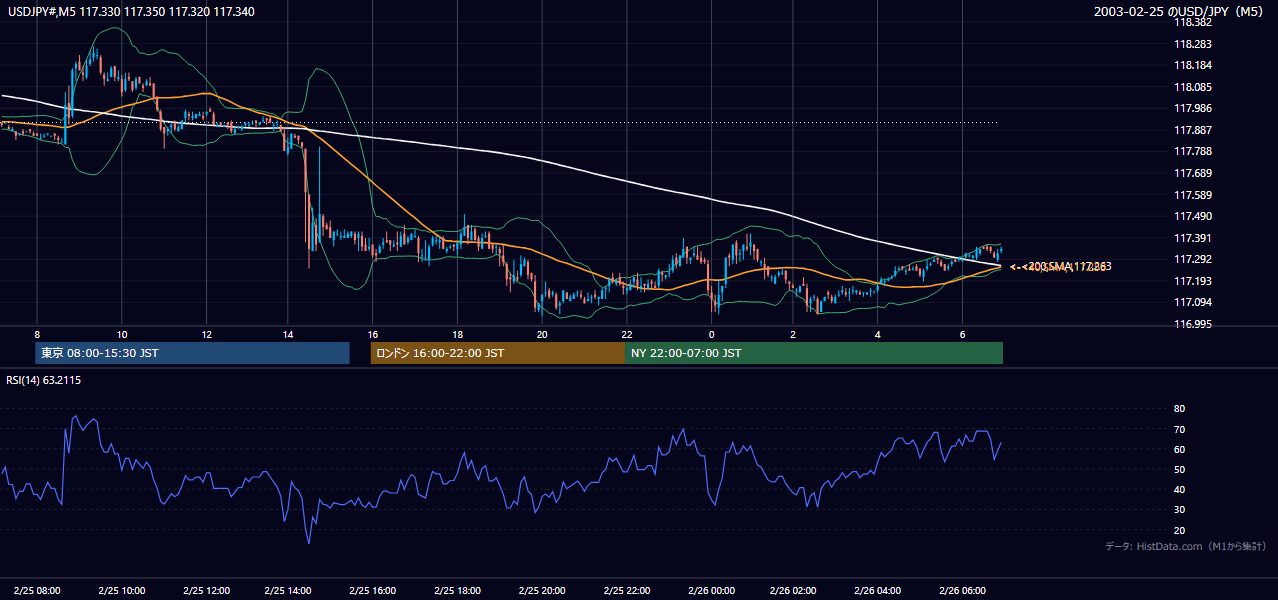Screen dimensions: 1278x600
Task: Click RSI scale level 80
Action: 1179,409
